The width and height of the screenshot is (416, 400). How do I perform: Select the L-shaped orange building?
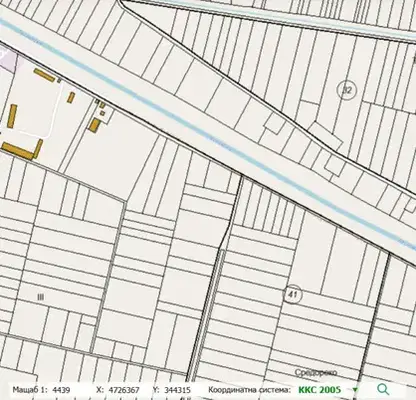click(22, 150)
